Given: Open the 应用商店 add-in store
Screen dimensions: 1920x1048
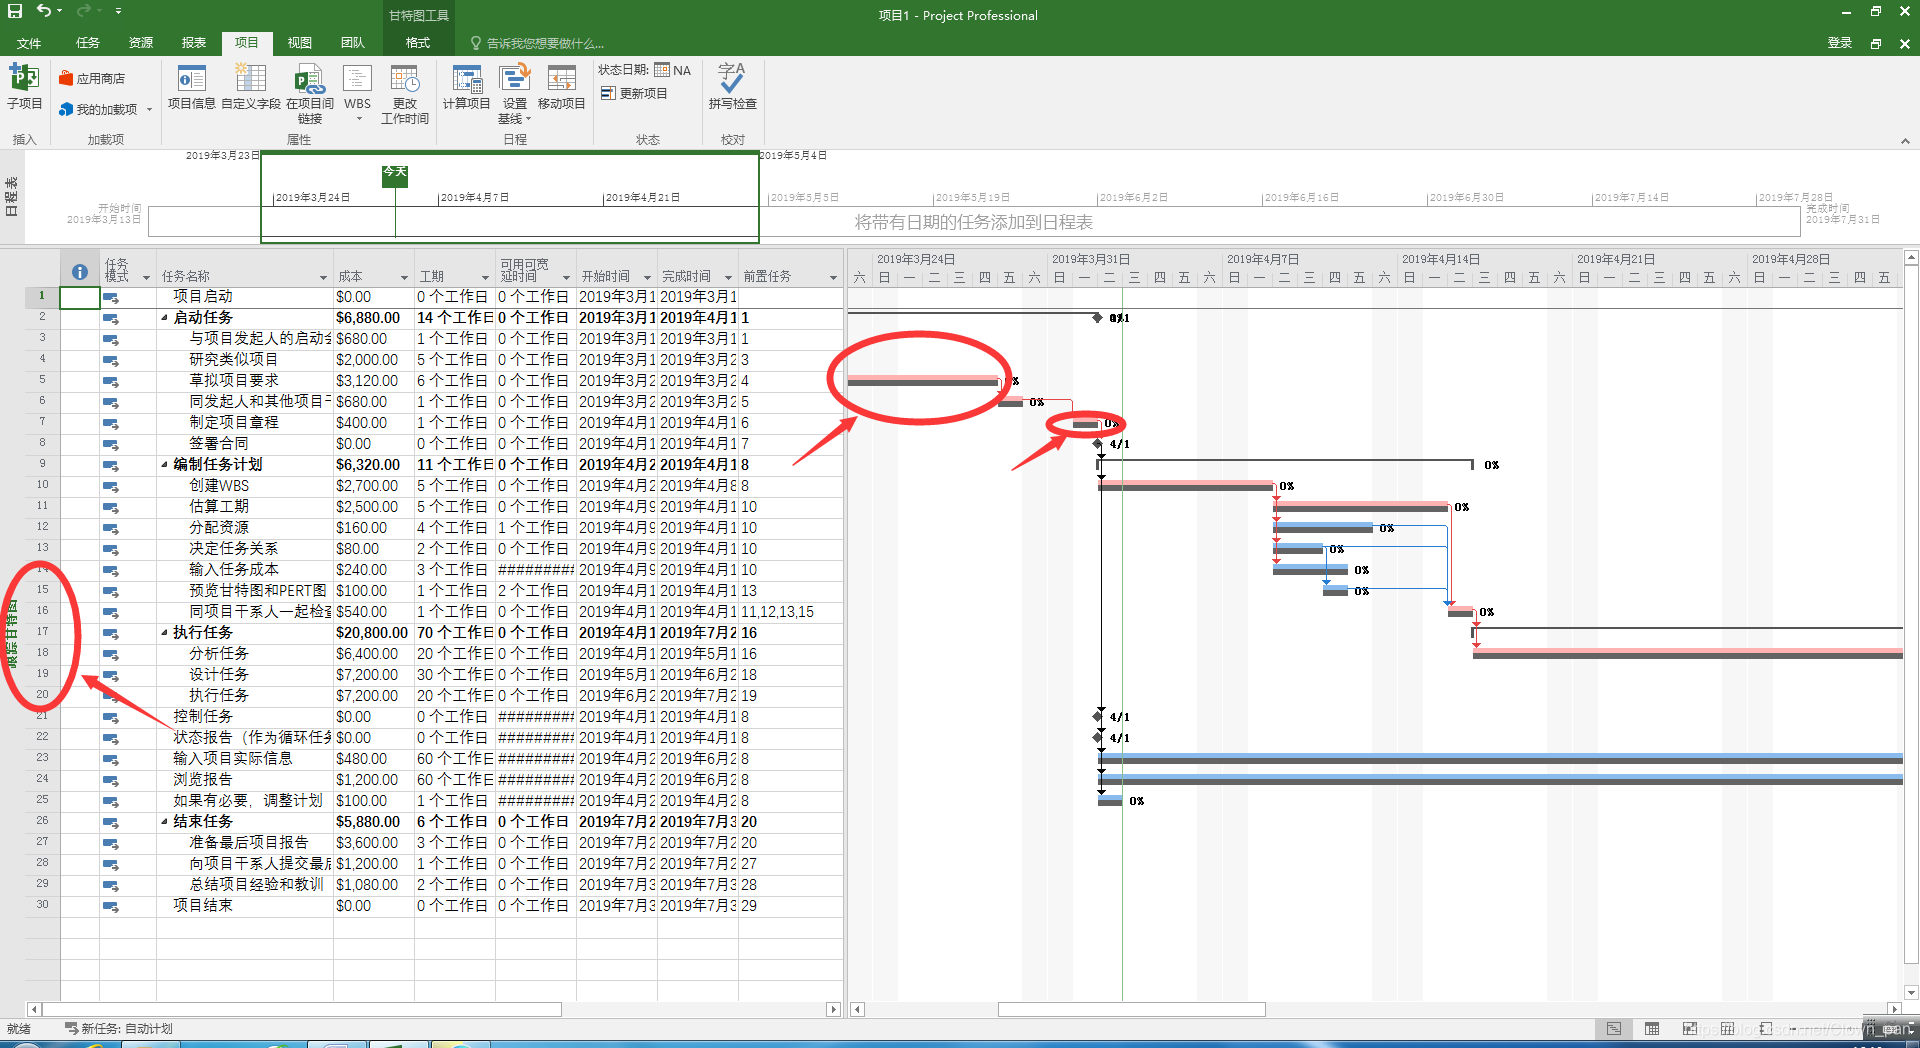Looking at the screenshot, I should tap(91, 78).
